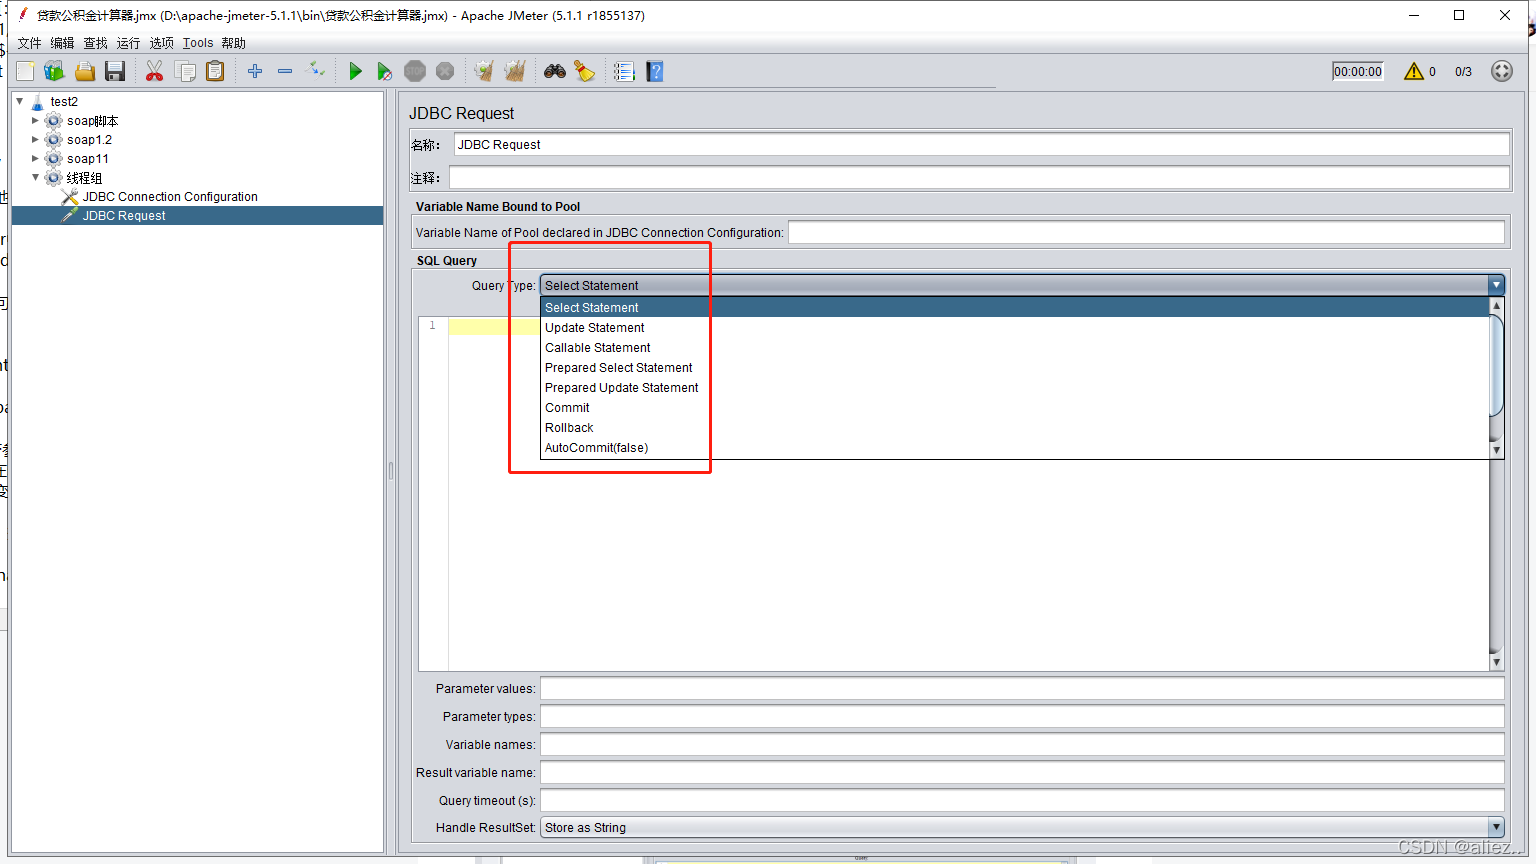Viewport: 1536px width, 864px height.
Task: Start the test with green play icon
Action: 355,71
